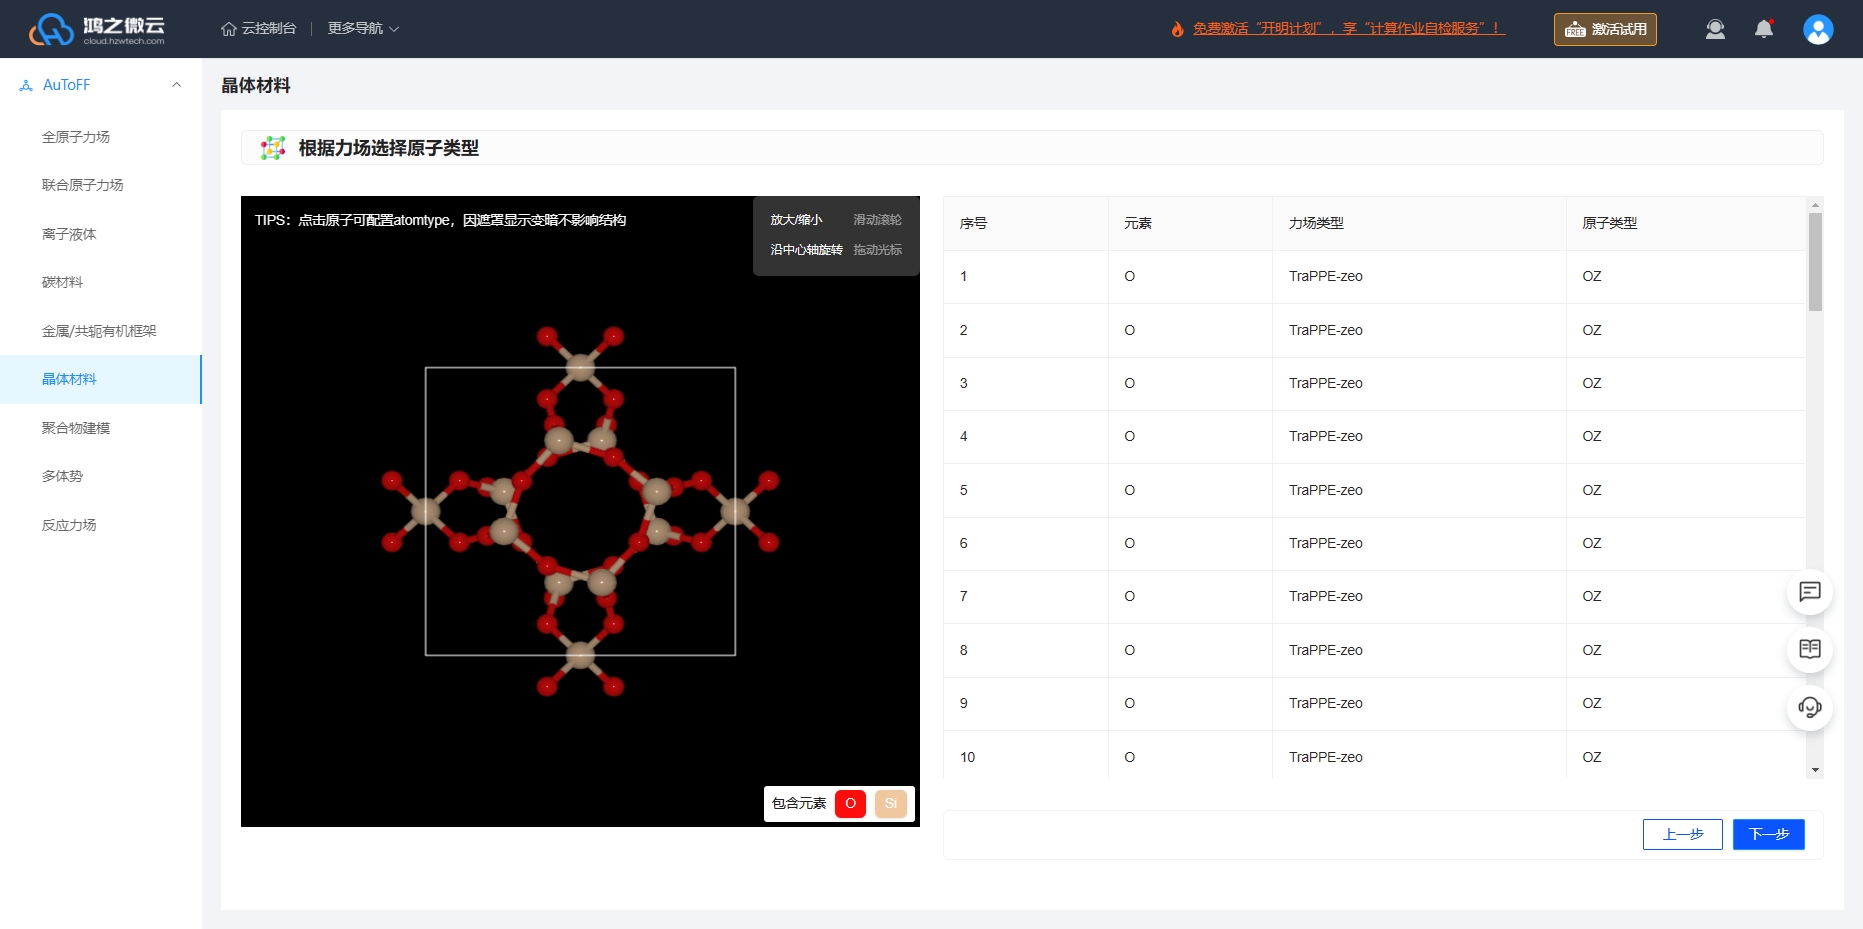1863x929 pixels.
Task: Toggle the Si element swatch
Action: 890,803
